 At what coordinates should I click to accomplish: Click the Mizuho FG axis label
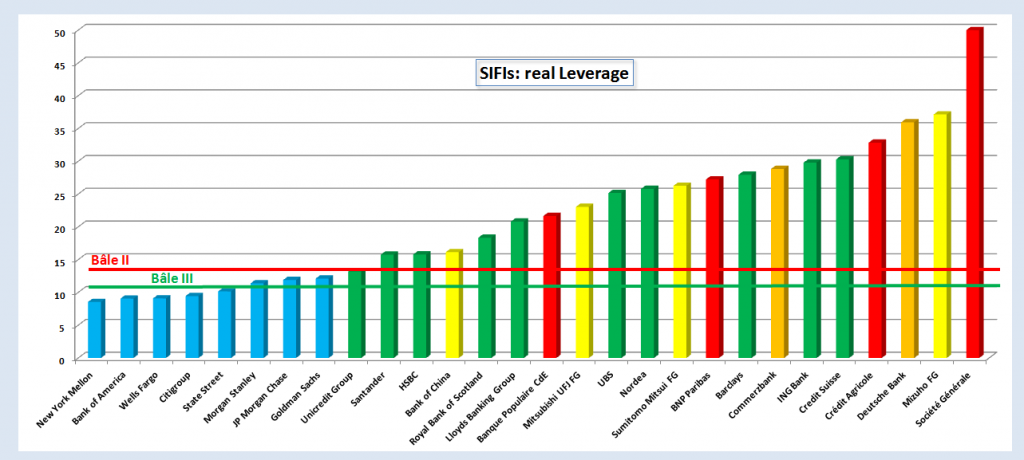923,391
